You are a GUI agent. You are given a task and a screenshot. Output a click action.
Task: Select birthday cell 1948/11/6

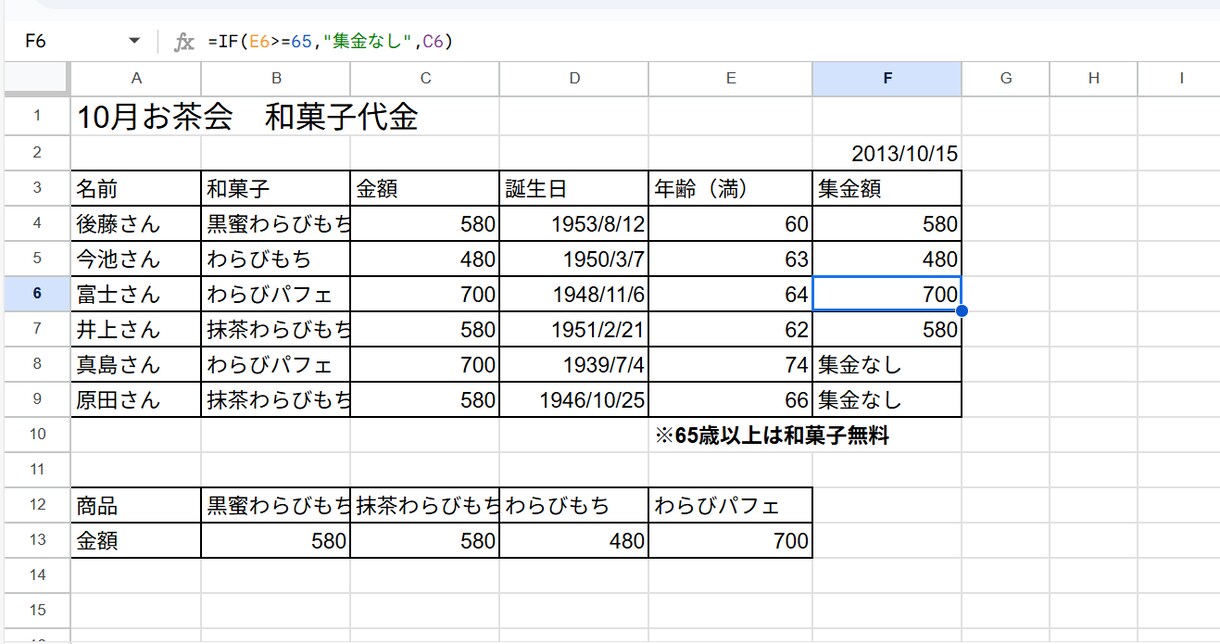pyautogui.click(x=574, y=294)
